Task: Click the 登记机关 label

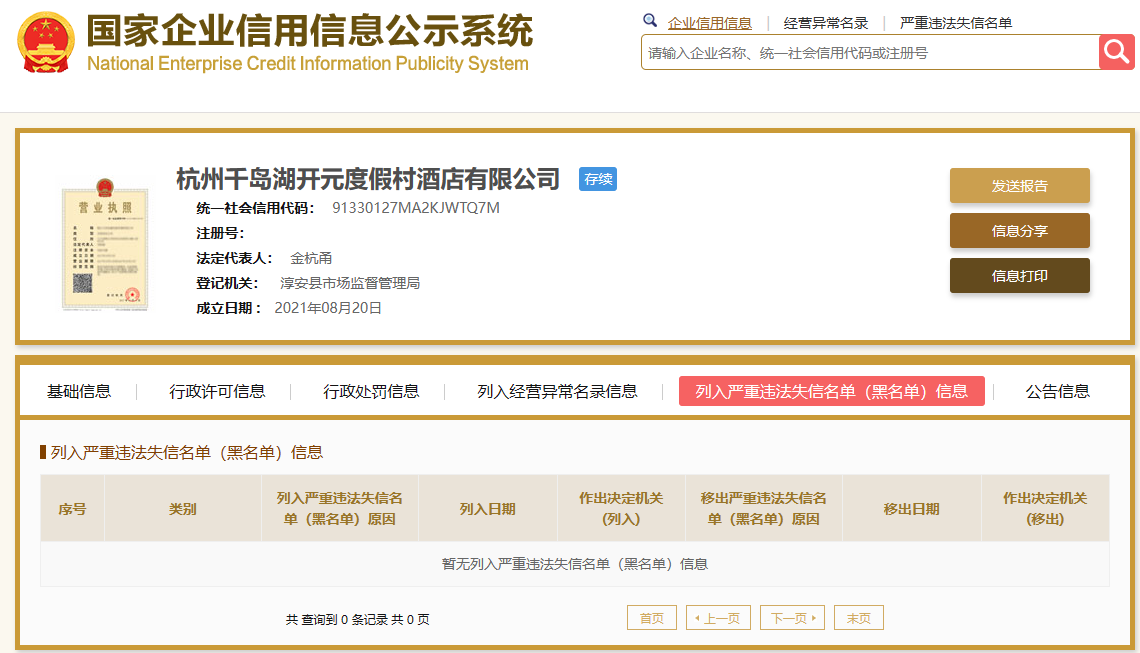Action: tap(227, 283)
